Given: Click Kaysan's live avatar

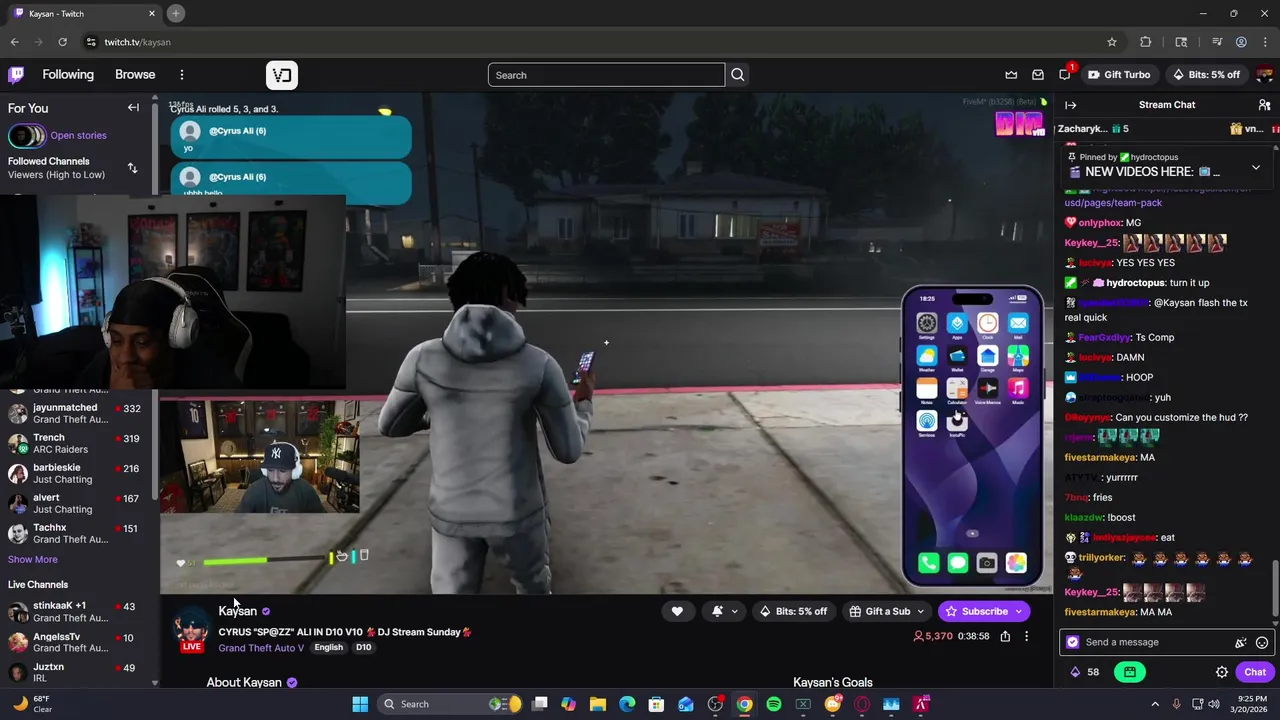Looking at the screenshot, I should point(191,630).
